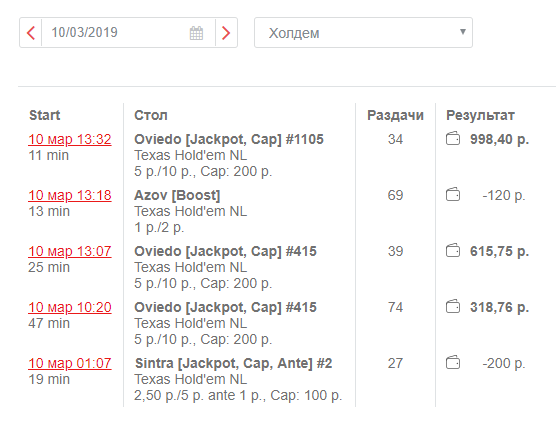Open session link 10 мар 13:18

(70, 195)
